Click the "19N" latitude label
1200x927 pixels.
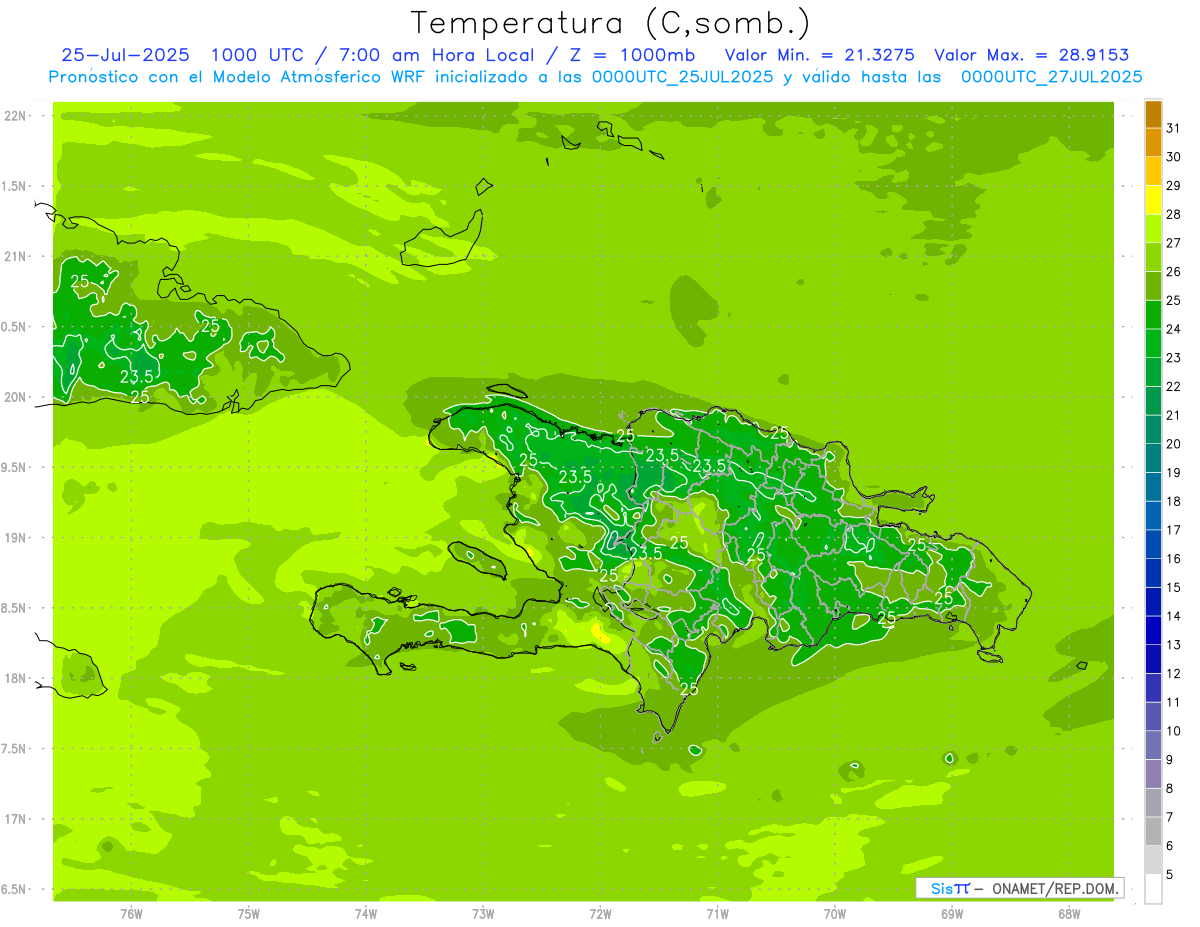16,538
